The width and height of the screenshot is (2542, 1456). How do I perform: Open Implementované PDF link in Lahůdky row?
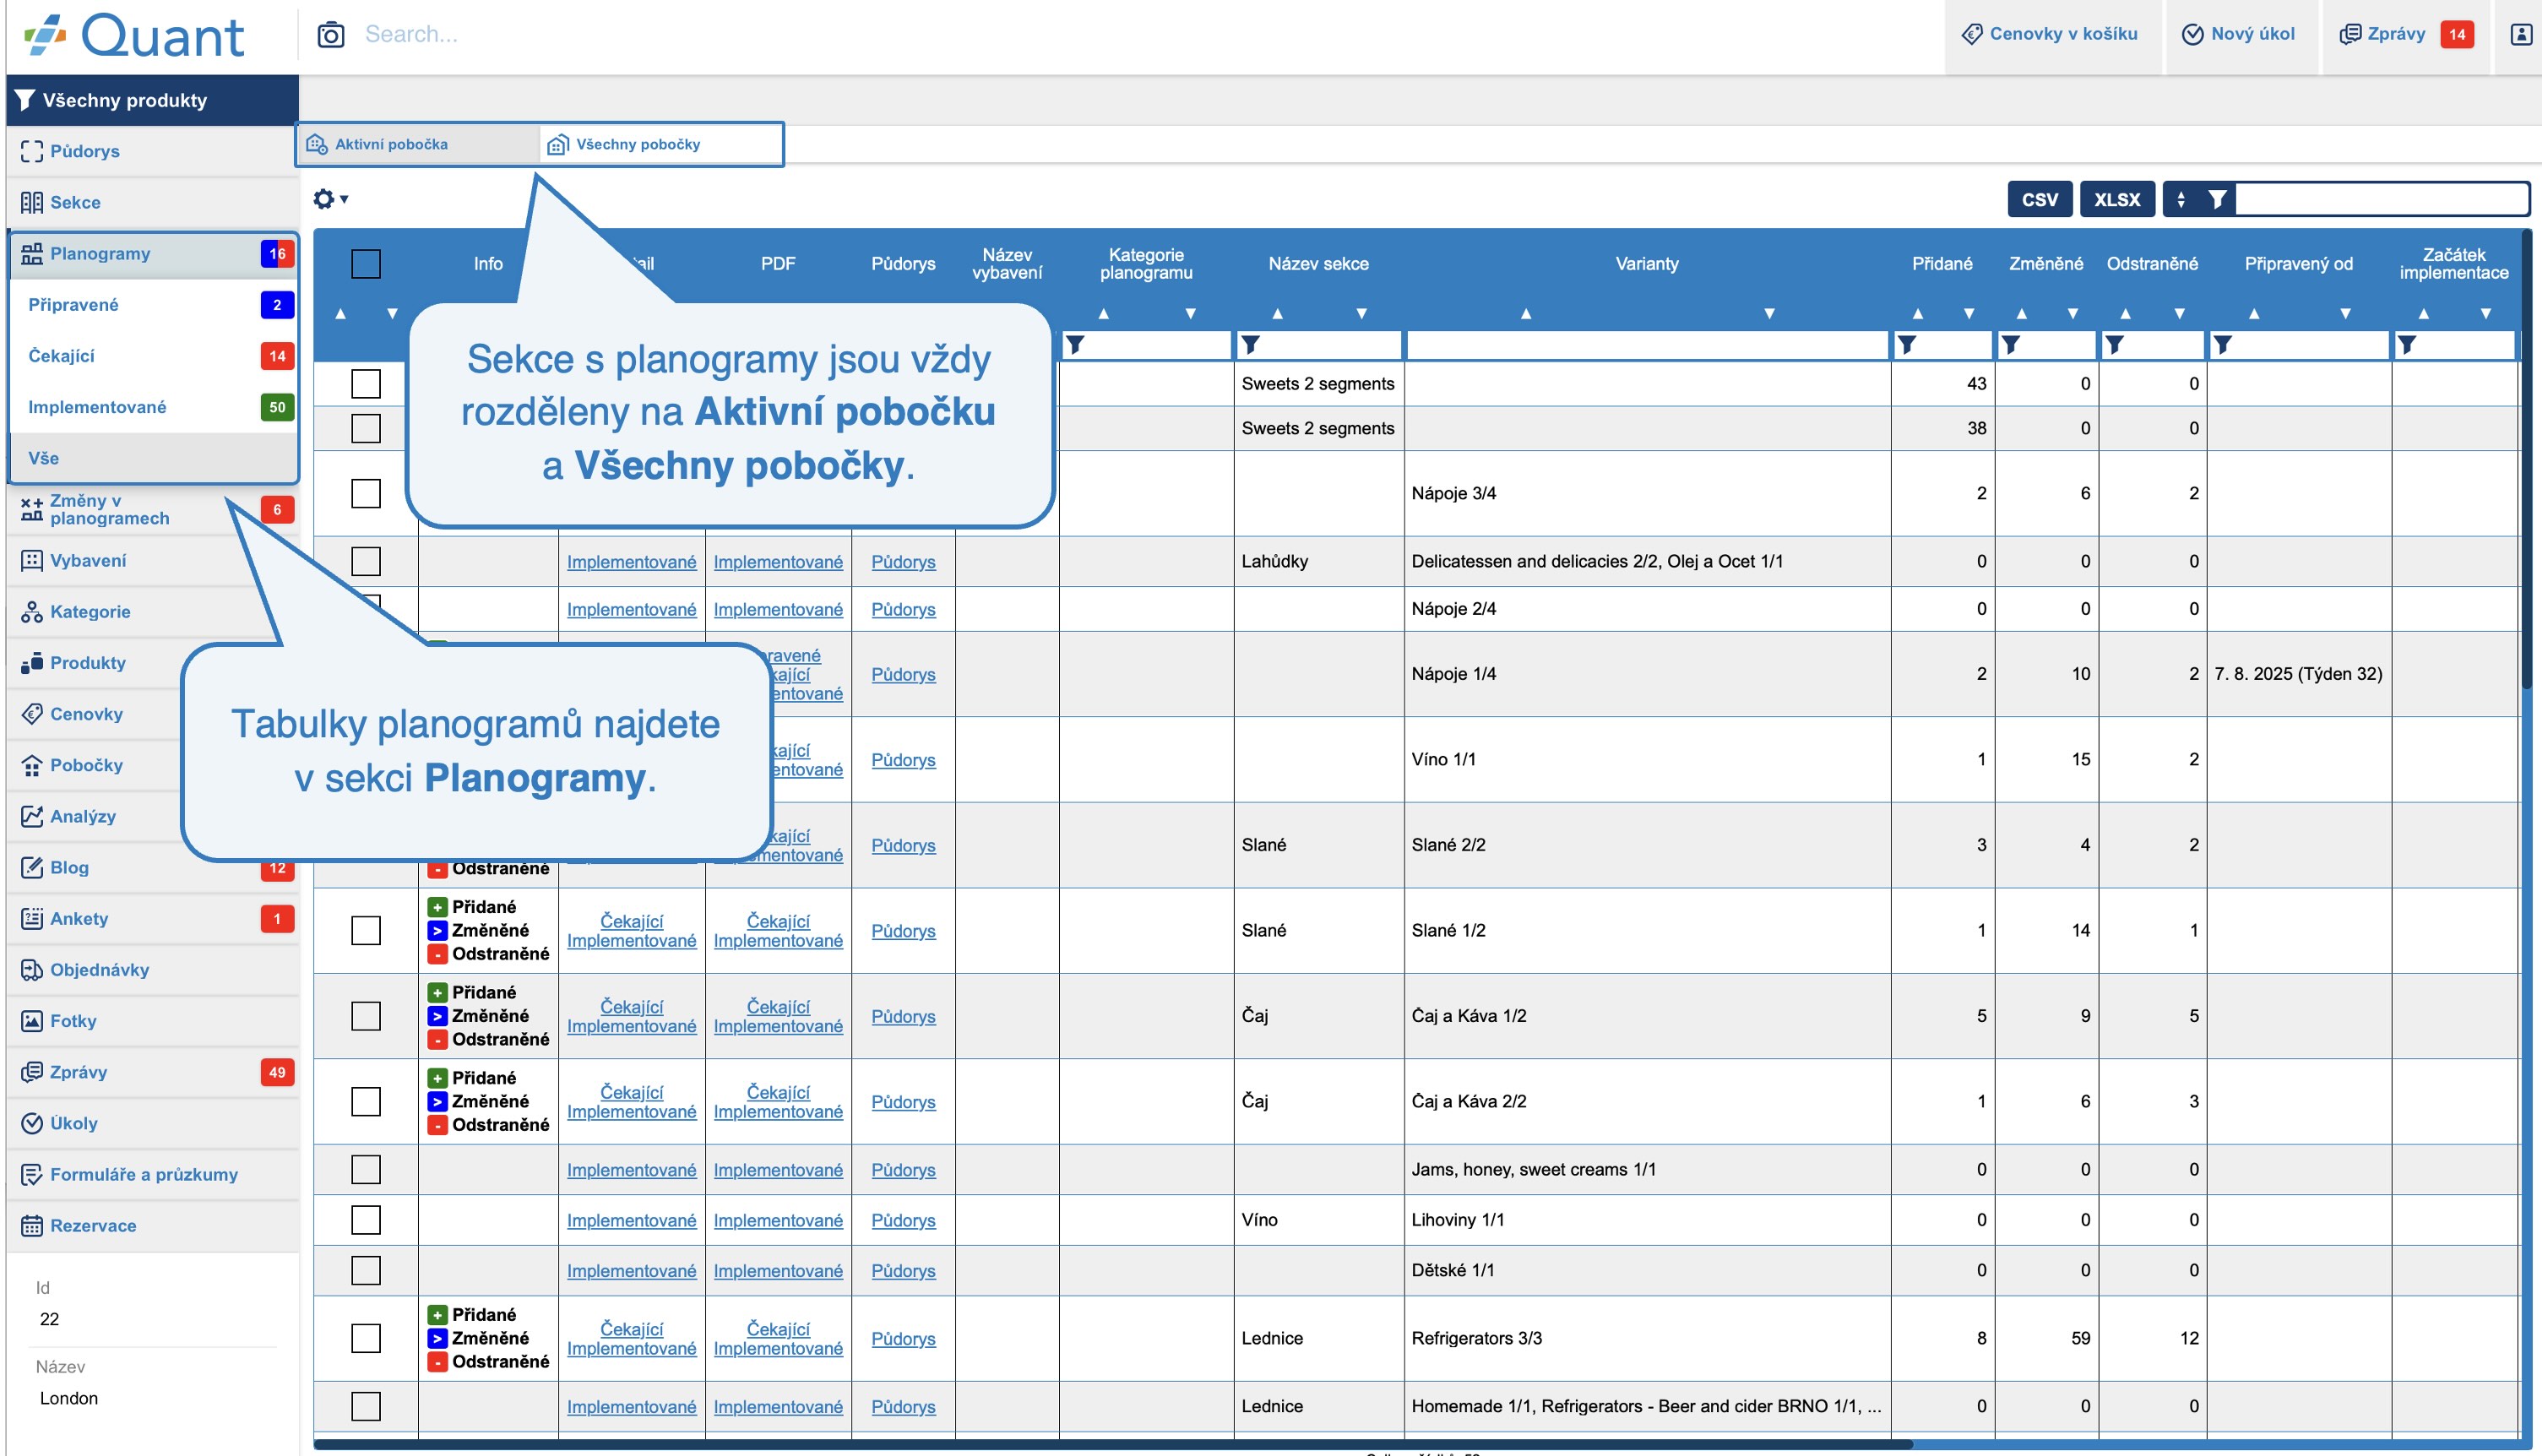pyautogui.click(x=778, y=562)
